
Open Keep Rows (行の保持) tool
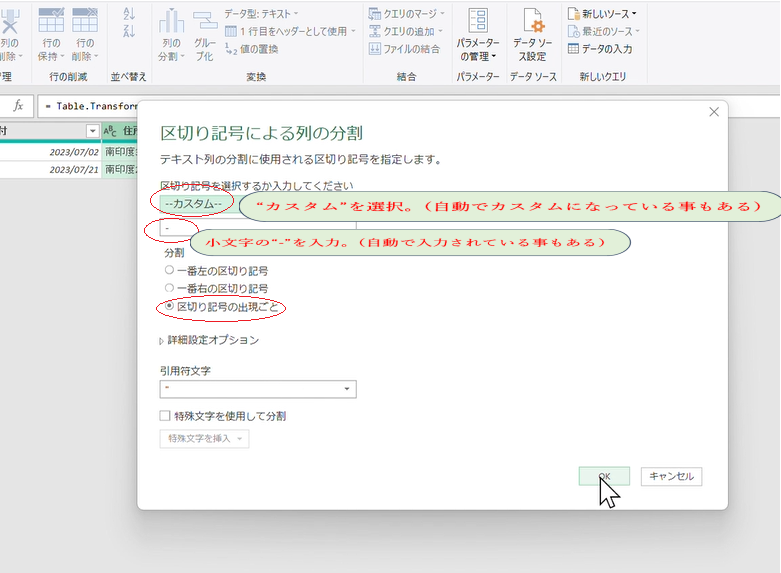coord(51,34)
